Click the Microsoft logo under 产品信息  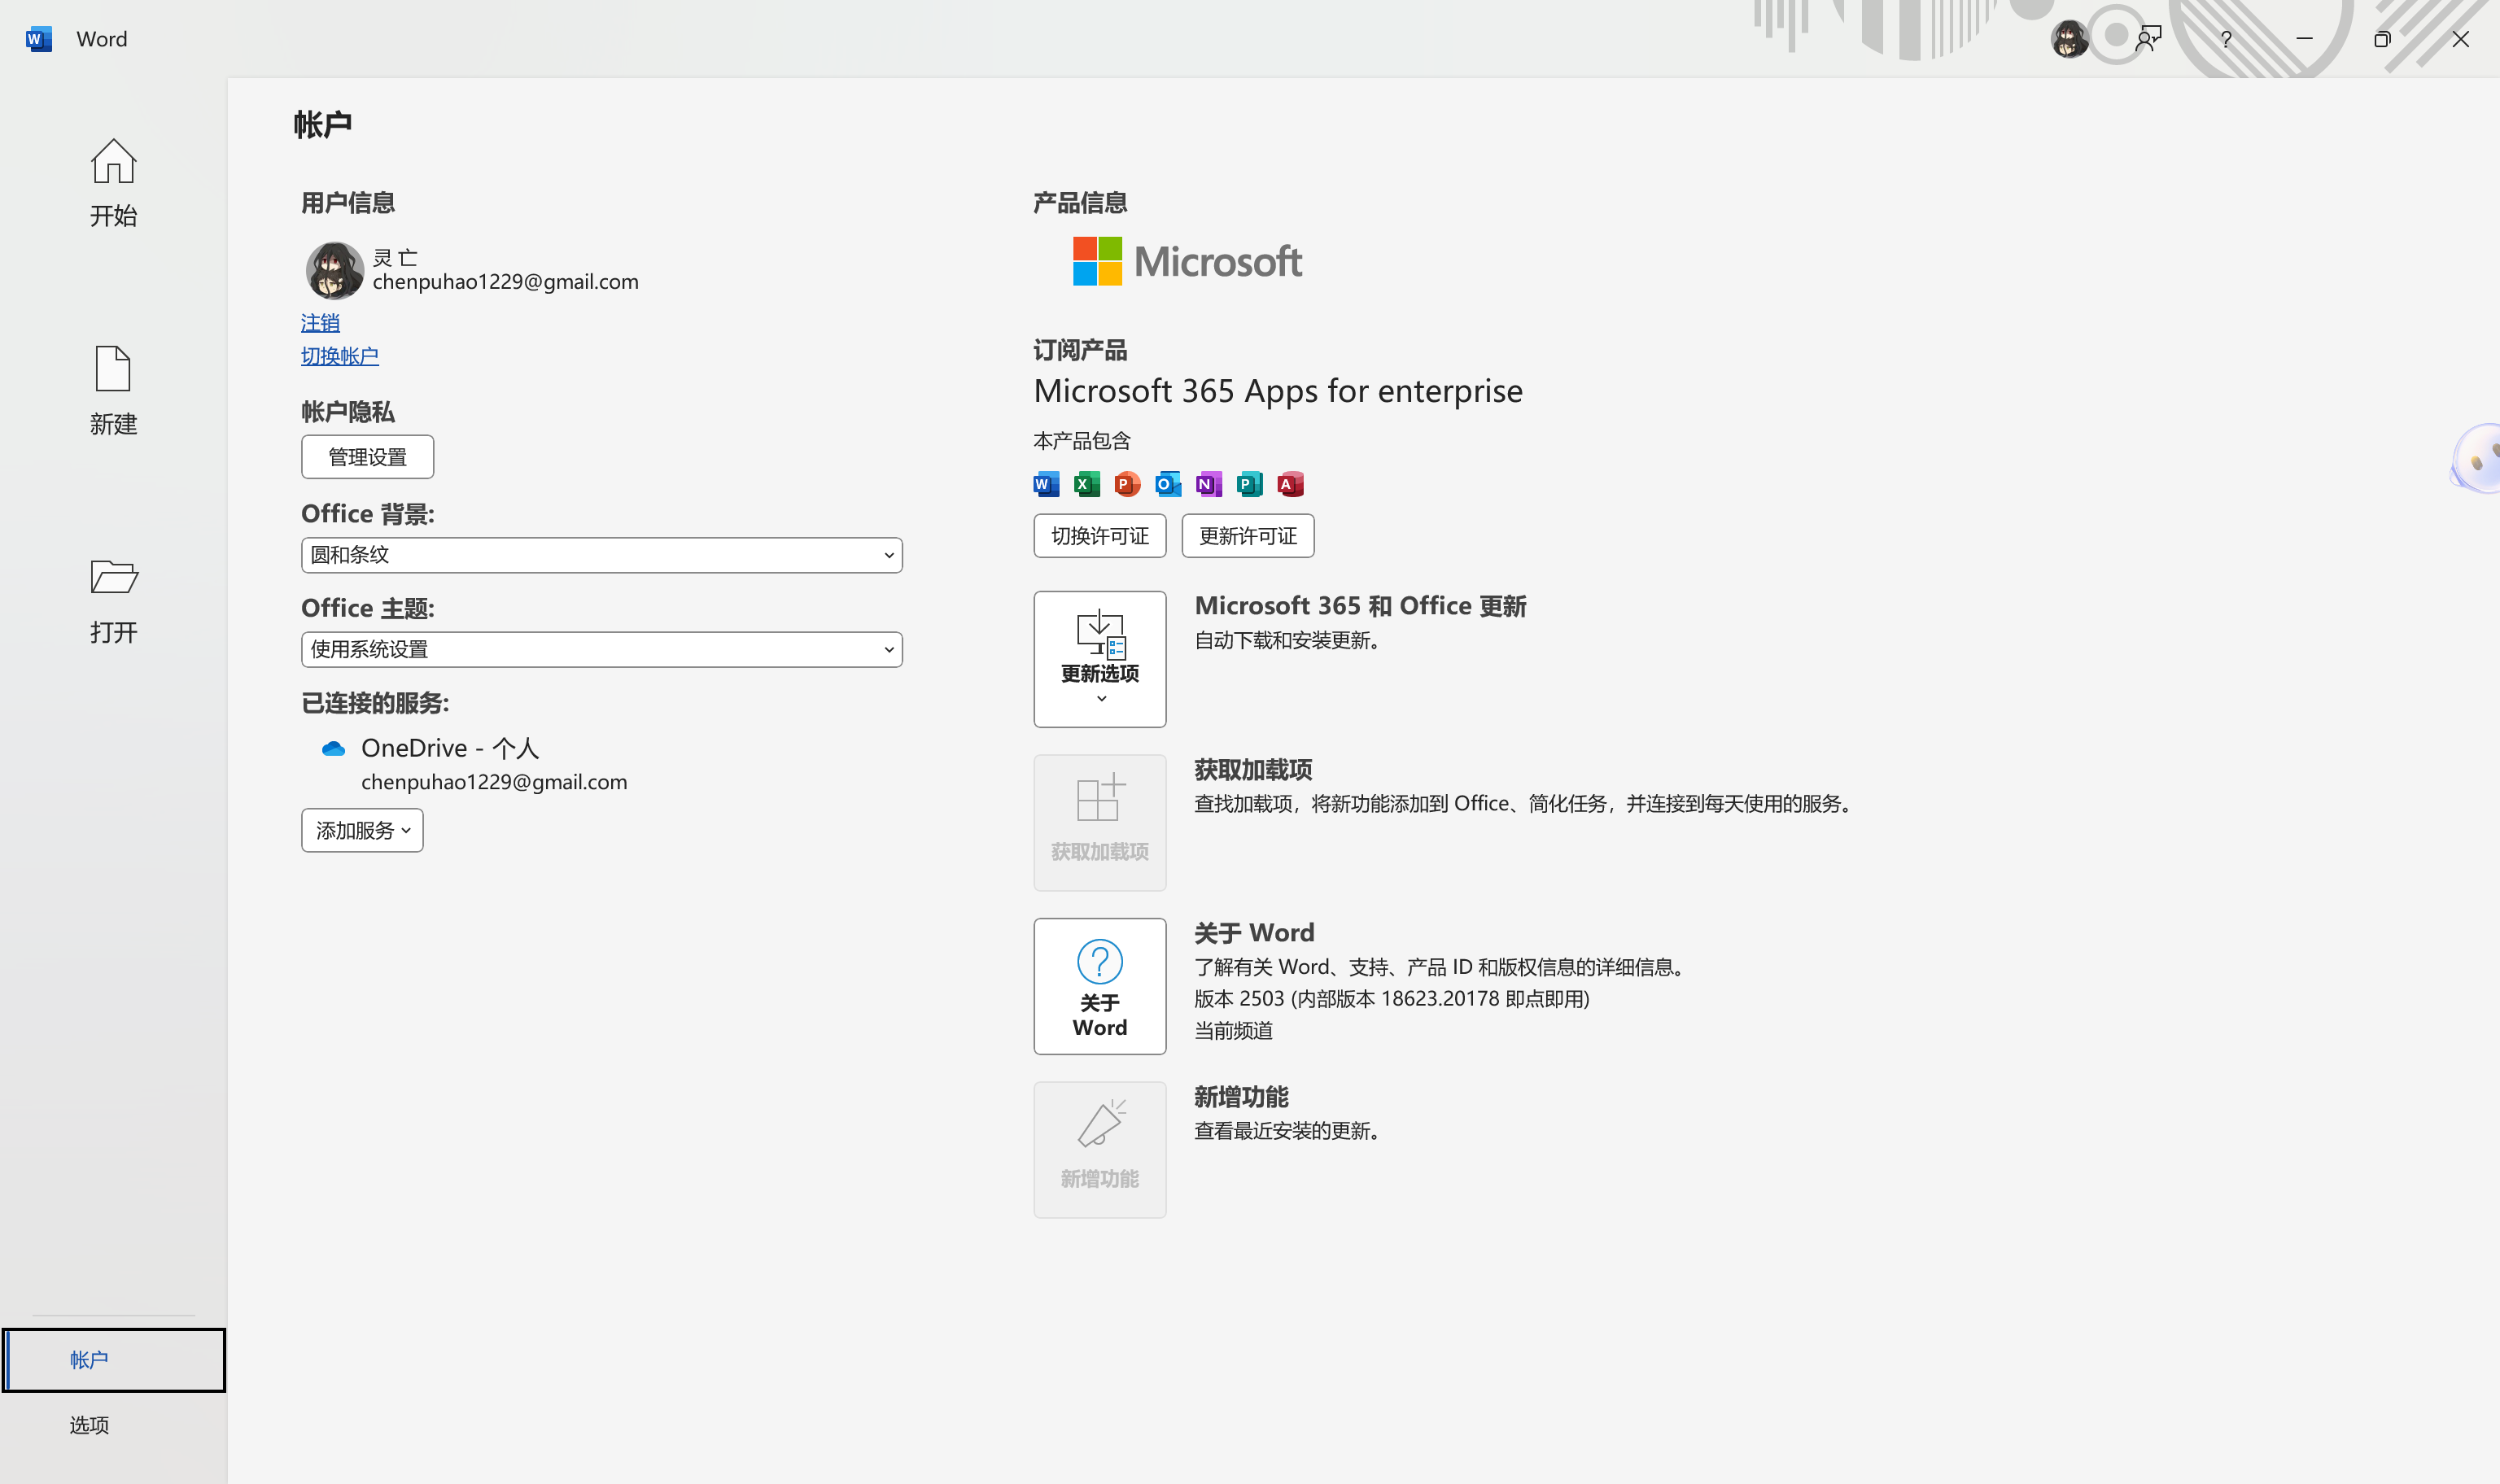pyautogui.click(x=1187, y=261)
